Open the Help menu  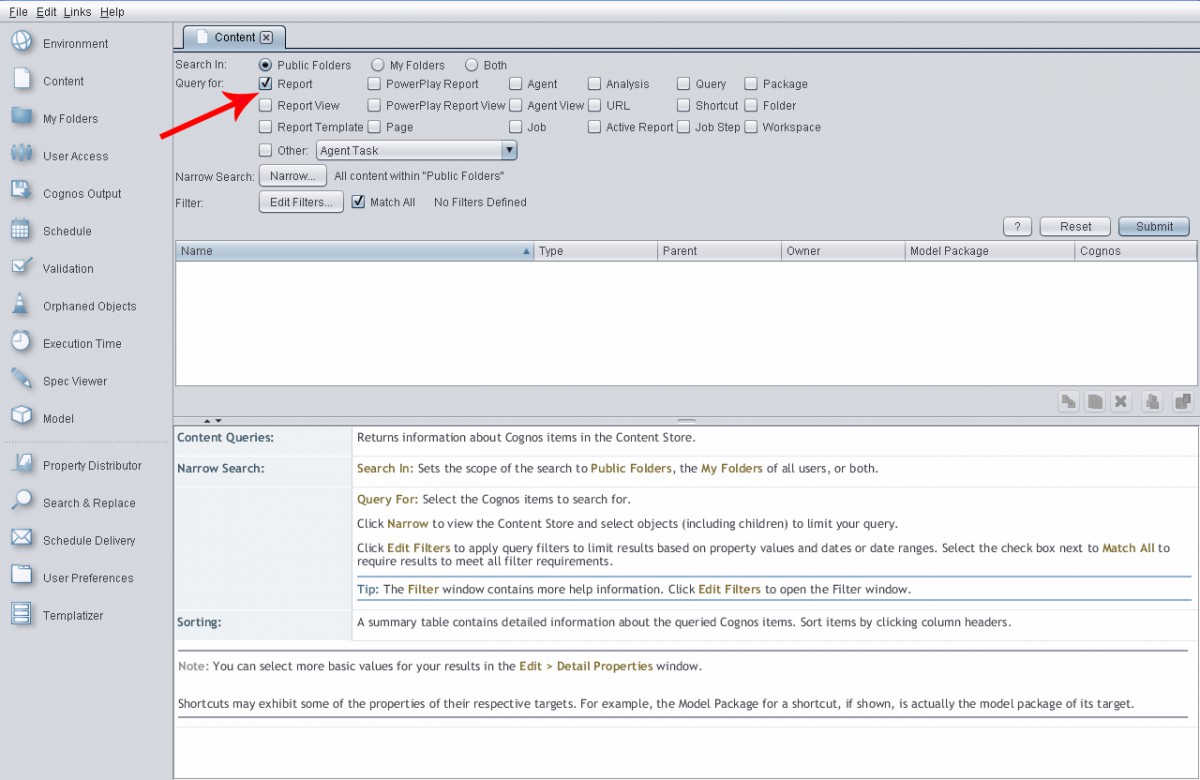click(112, 12)
